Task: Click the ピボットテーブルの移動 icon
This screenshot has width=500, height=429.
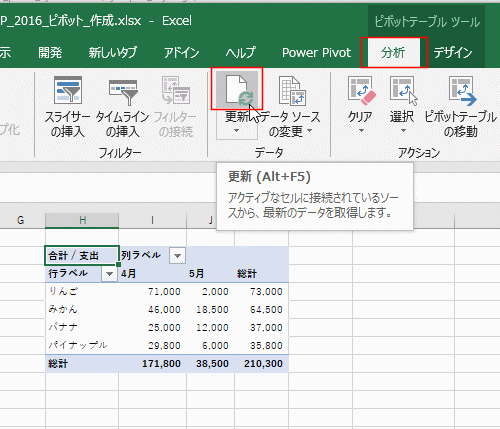Action: pyautogui.click(x=462, y=90)
